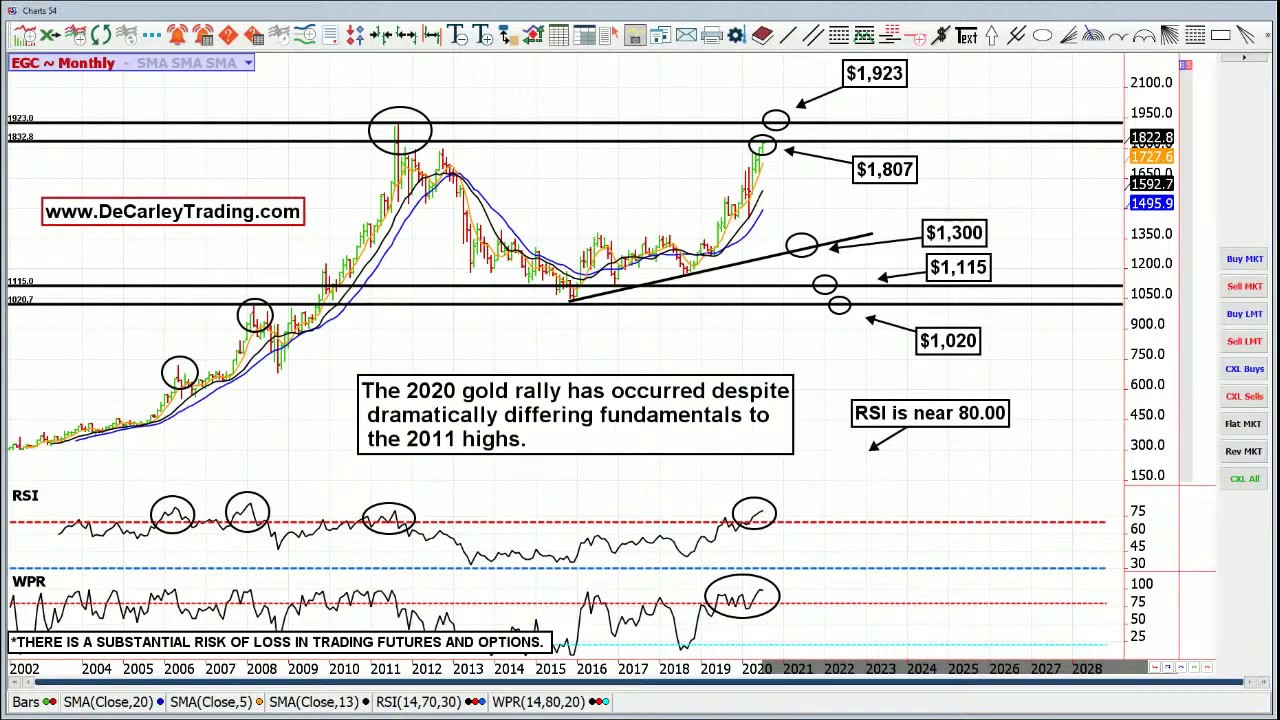Click the Sell LMT button

[x=1244, y=341]
